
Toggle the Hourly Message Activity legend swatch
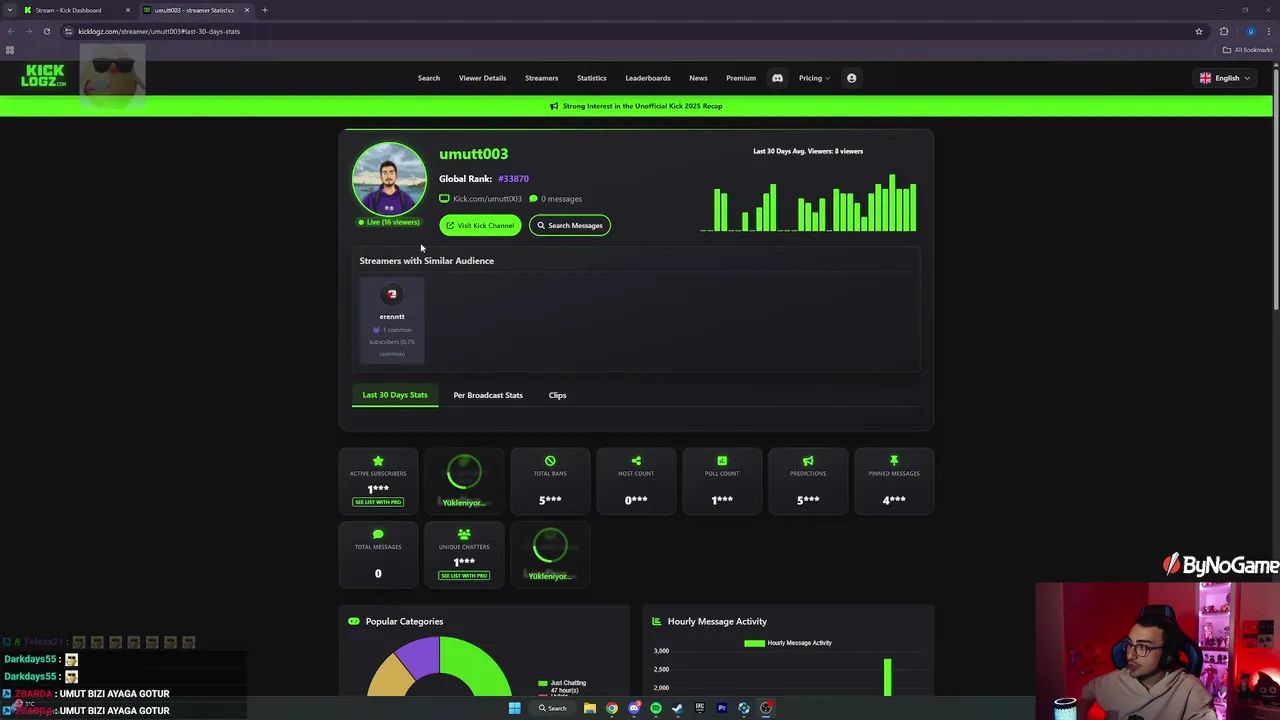tap(754, 643)
